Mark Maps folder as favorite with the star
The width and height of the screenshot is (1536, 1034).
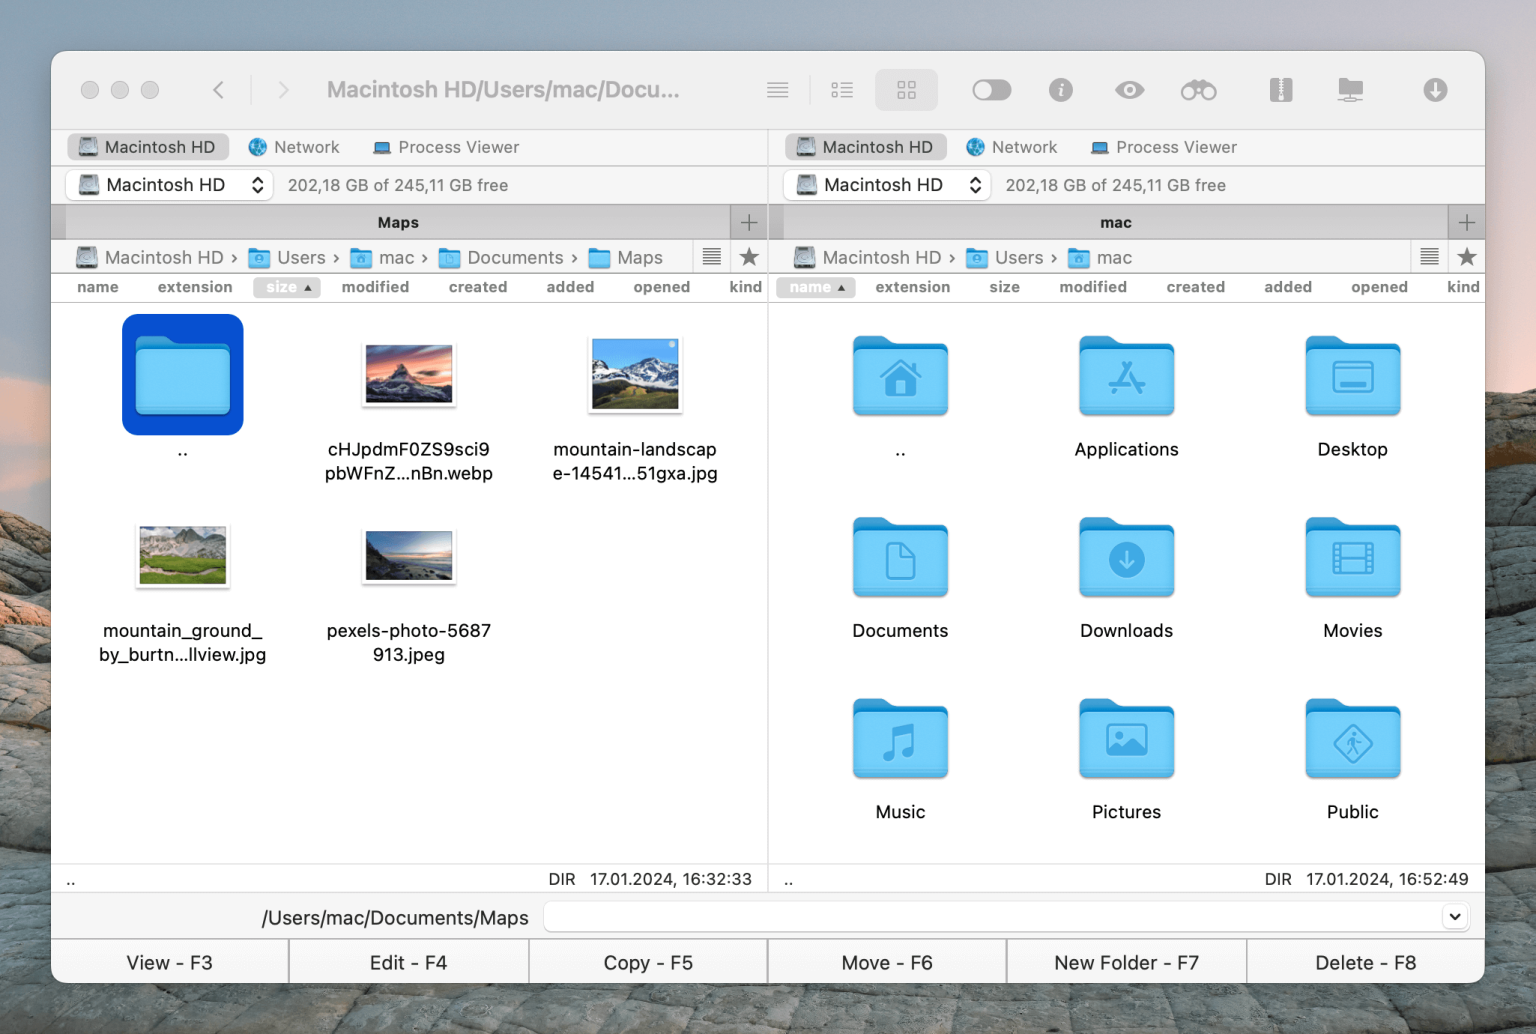(749, 256)
